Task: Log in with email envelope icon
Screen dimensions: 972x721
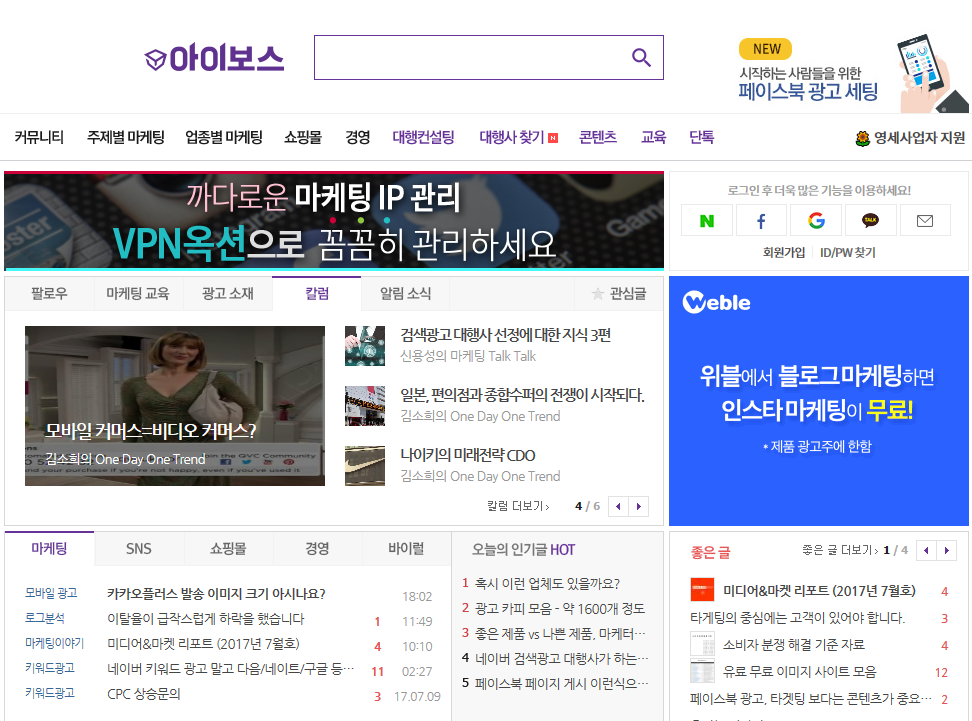Action: pyautogui.click(x=925, y=221)
